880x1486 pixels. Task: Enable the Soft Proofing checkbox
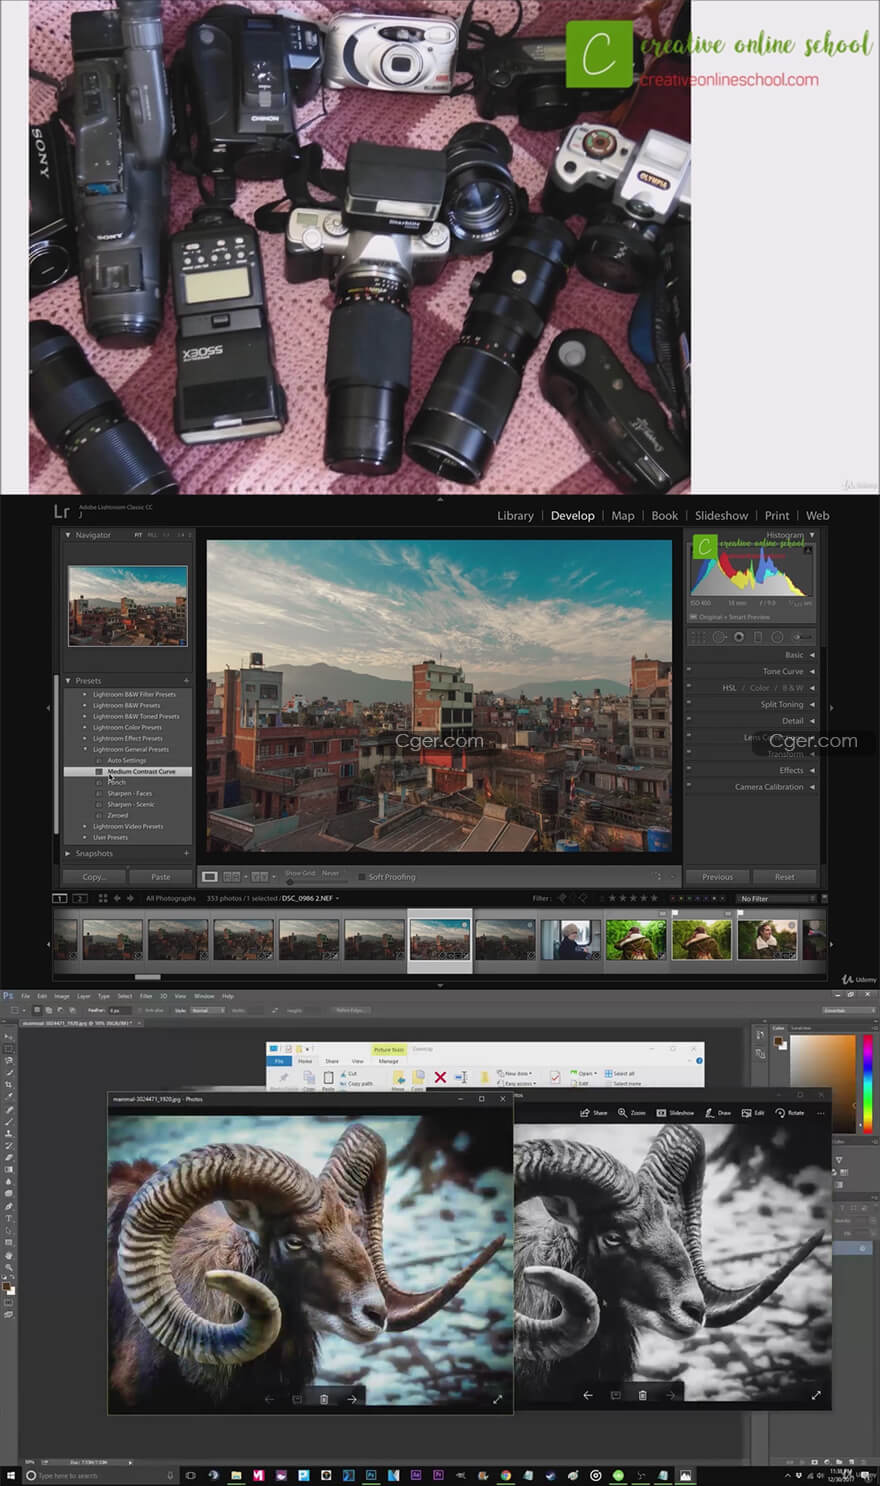pos(361,877)
